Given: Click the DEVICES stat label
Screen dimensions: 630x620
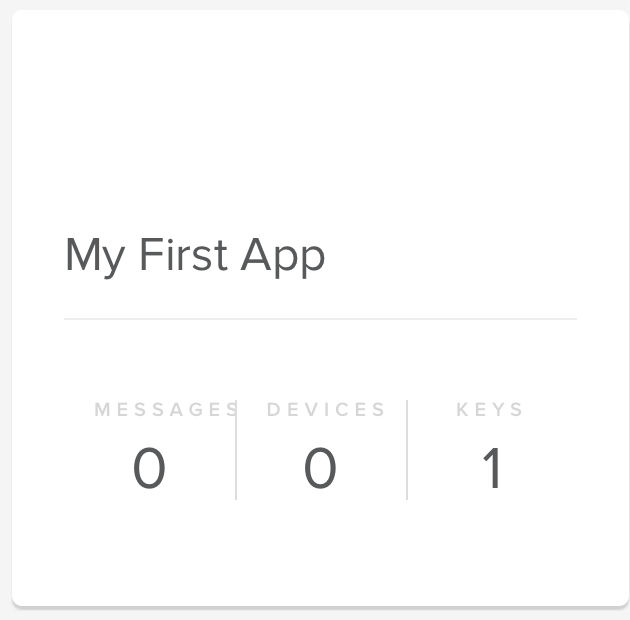Looking at the screenshot, I should click(326, 409).
